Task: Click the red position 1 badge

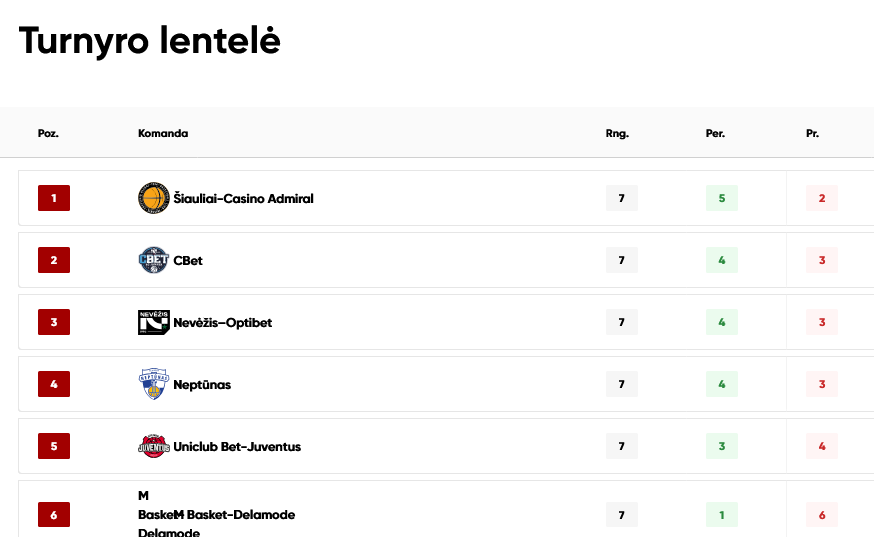Action: (54, 198)
